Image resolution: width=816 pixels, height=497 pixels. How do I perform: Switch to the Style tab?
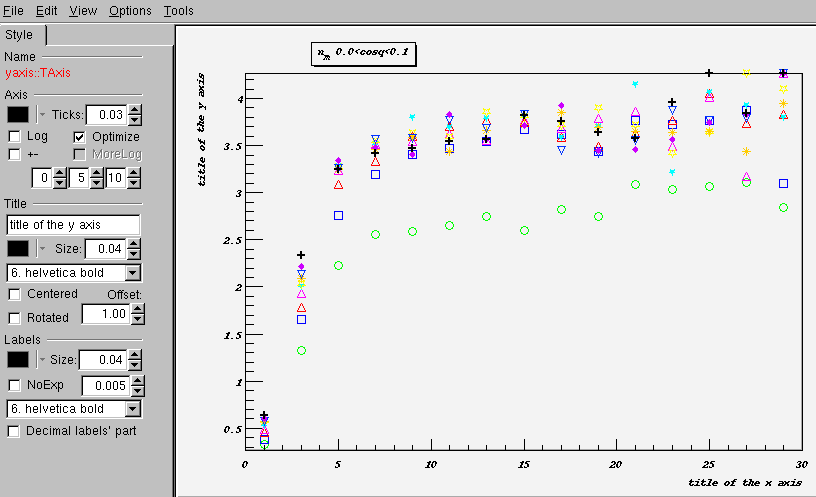point(19,35)
